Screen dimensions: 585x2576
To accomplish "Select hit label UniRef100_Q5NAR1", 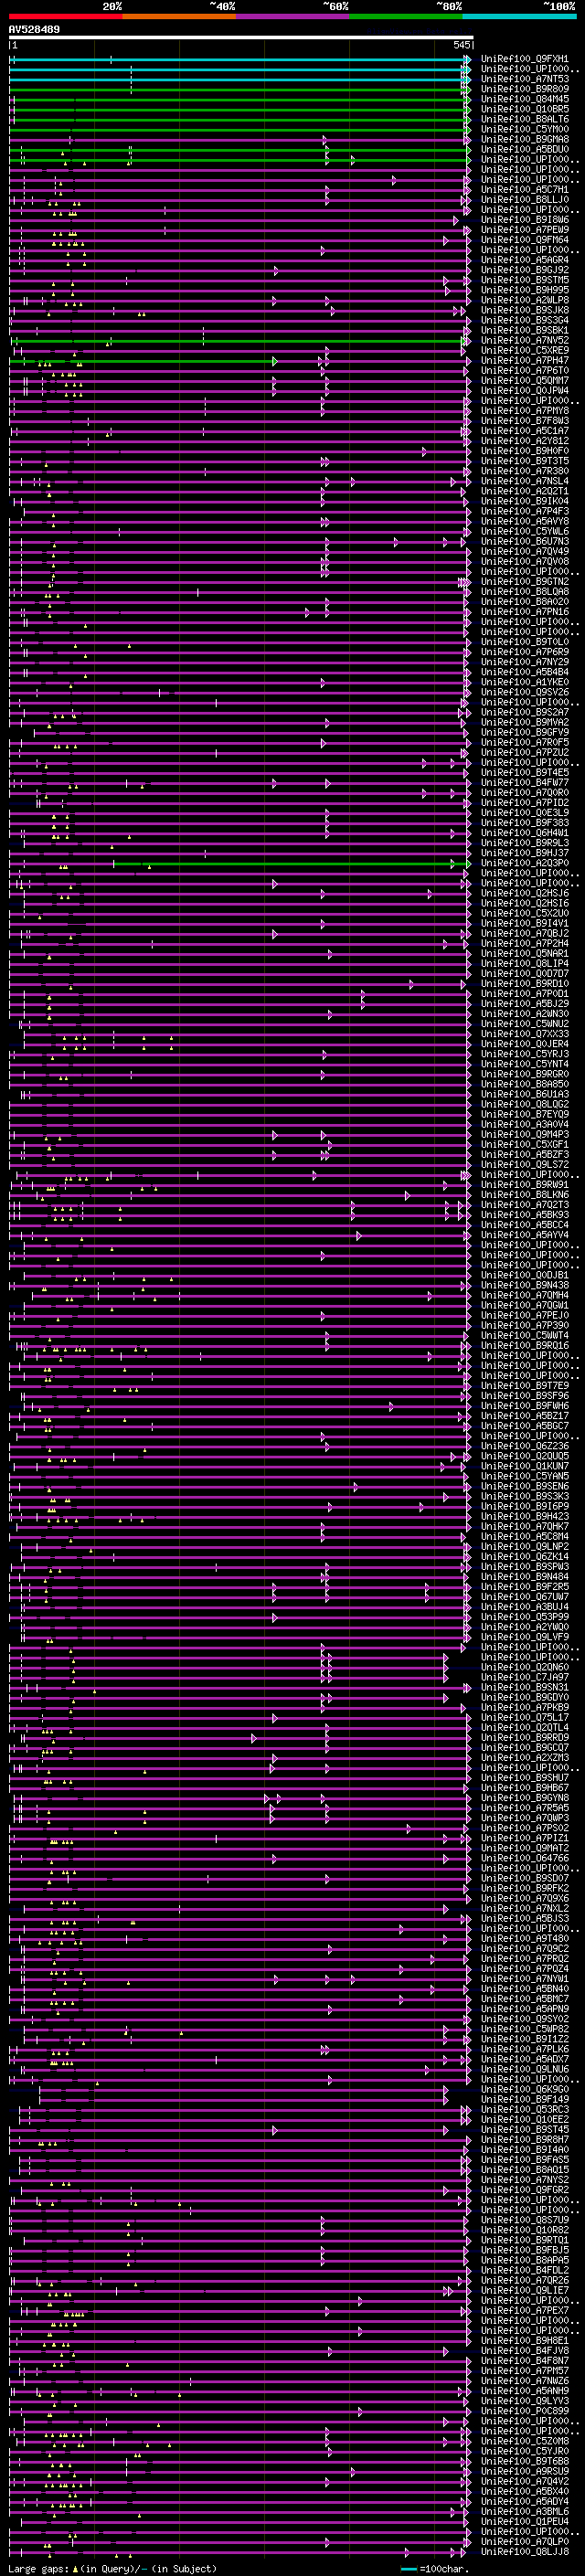I will 525,953.
